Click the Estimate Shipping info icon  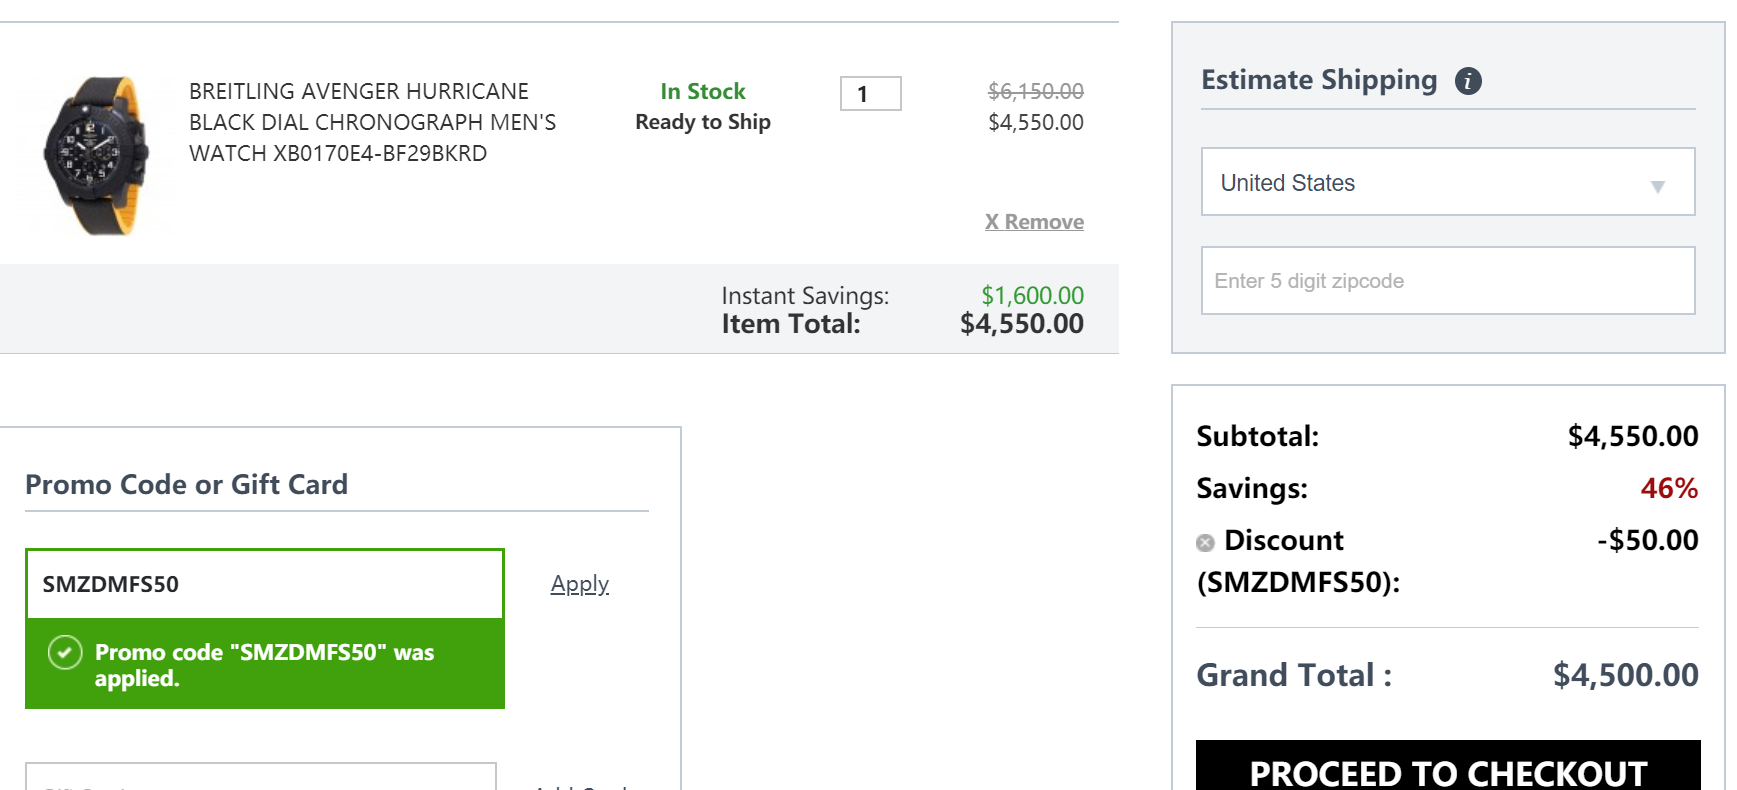pyautogui.click(x=1468, y=81)
